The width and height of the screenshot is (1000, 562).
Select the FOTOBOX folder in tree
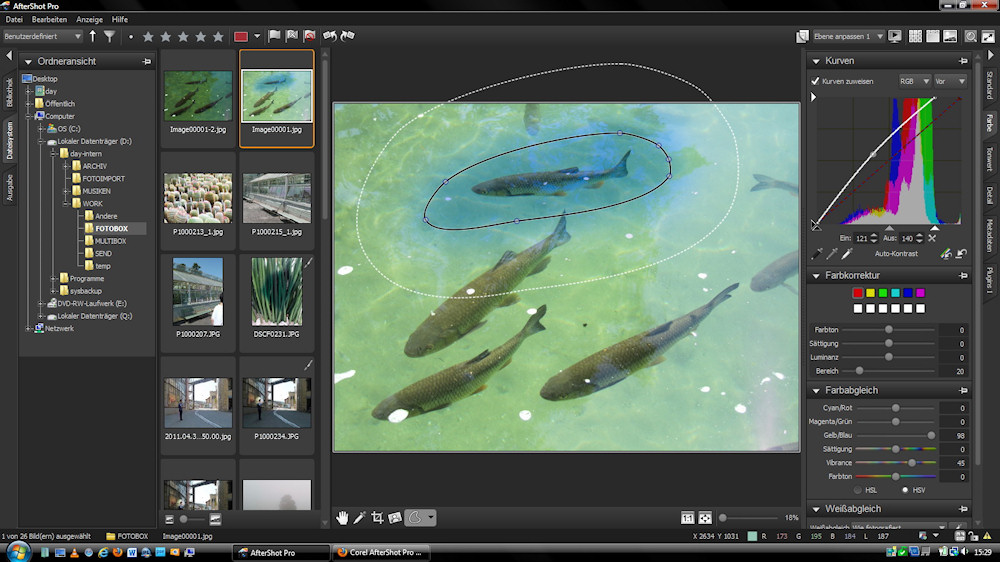click(x=110, y=229)
